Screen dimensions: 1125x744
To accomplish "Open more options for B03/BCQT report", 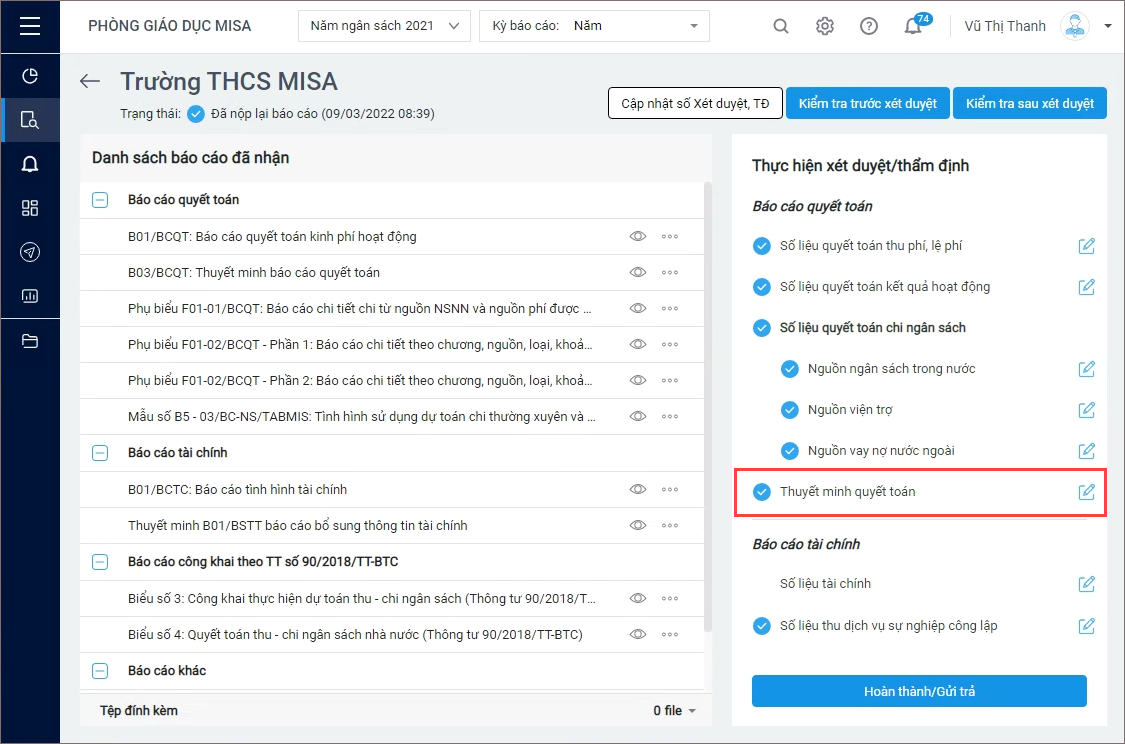I will click(670, 273).
